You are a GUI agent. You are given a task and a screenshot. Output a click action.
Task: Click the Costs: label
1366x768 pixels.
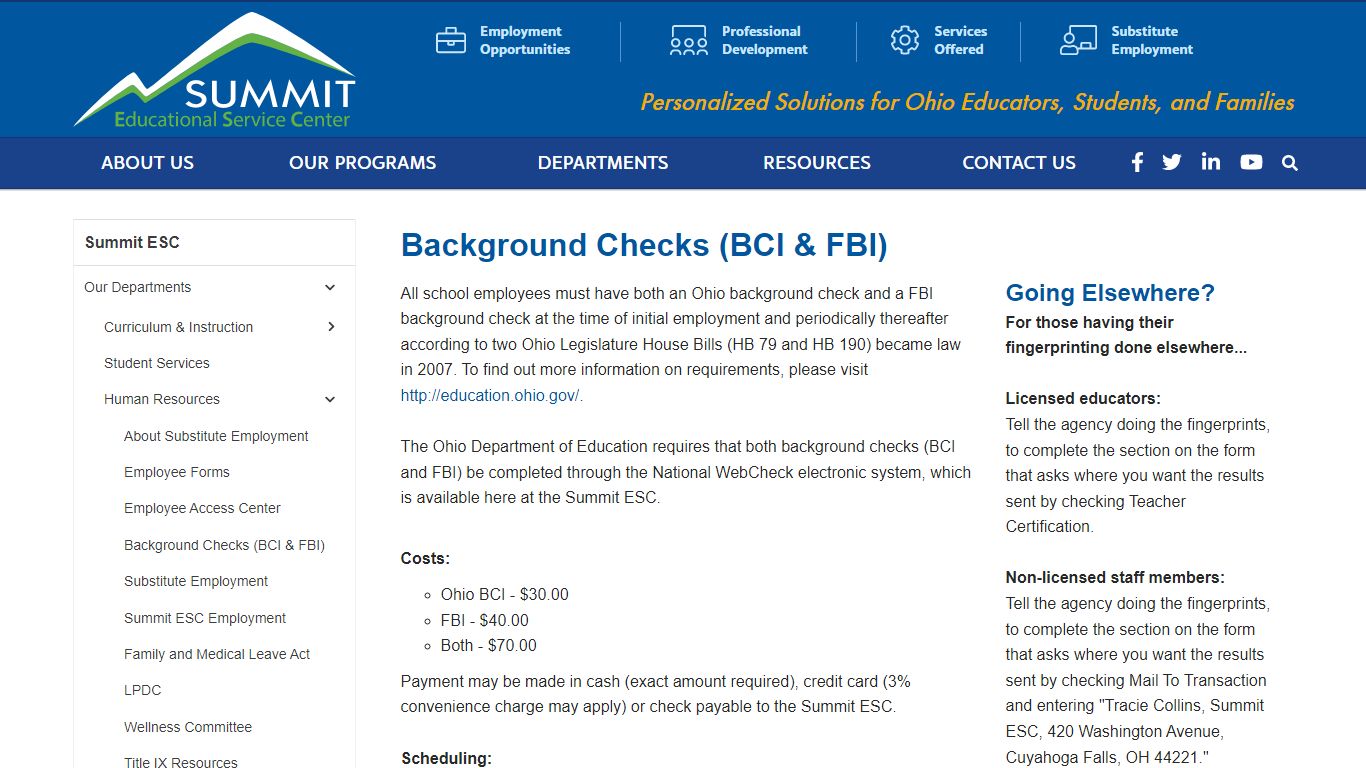coord(425,558)
